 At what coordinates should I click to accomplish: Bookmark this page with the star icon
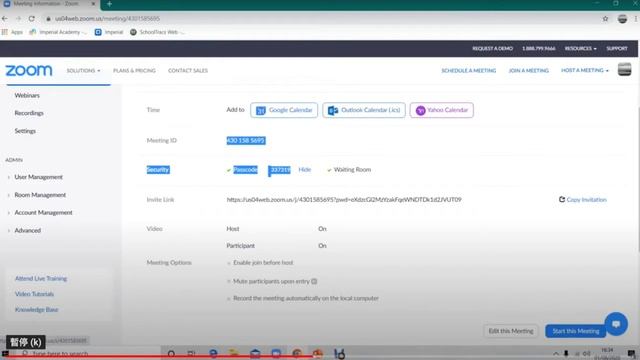[605, 18]
